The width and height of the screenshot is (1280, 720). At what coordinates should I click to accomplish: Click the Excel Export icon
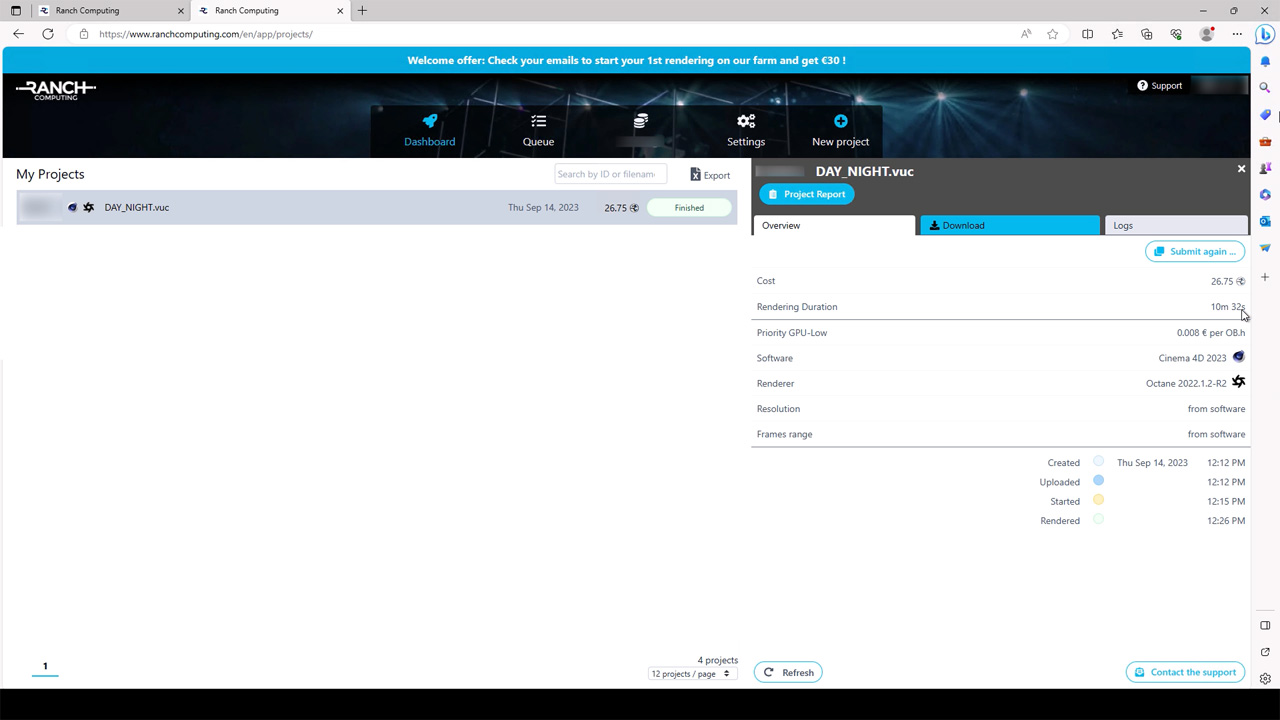click(695, 175)
